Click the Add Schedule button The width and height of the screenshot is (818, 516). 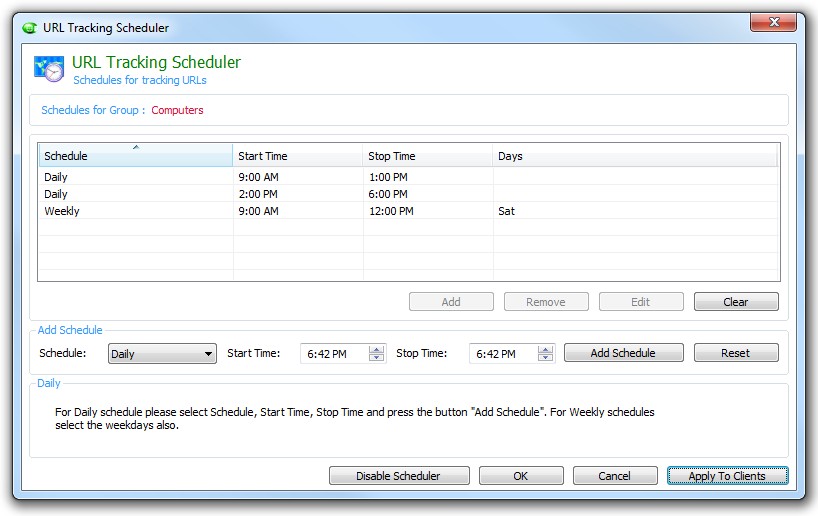(623, 353)
